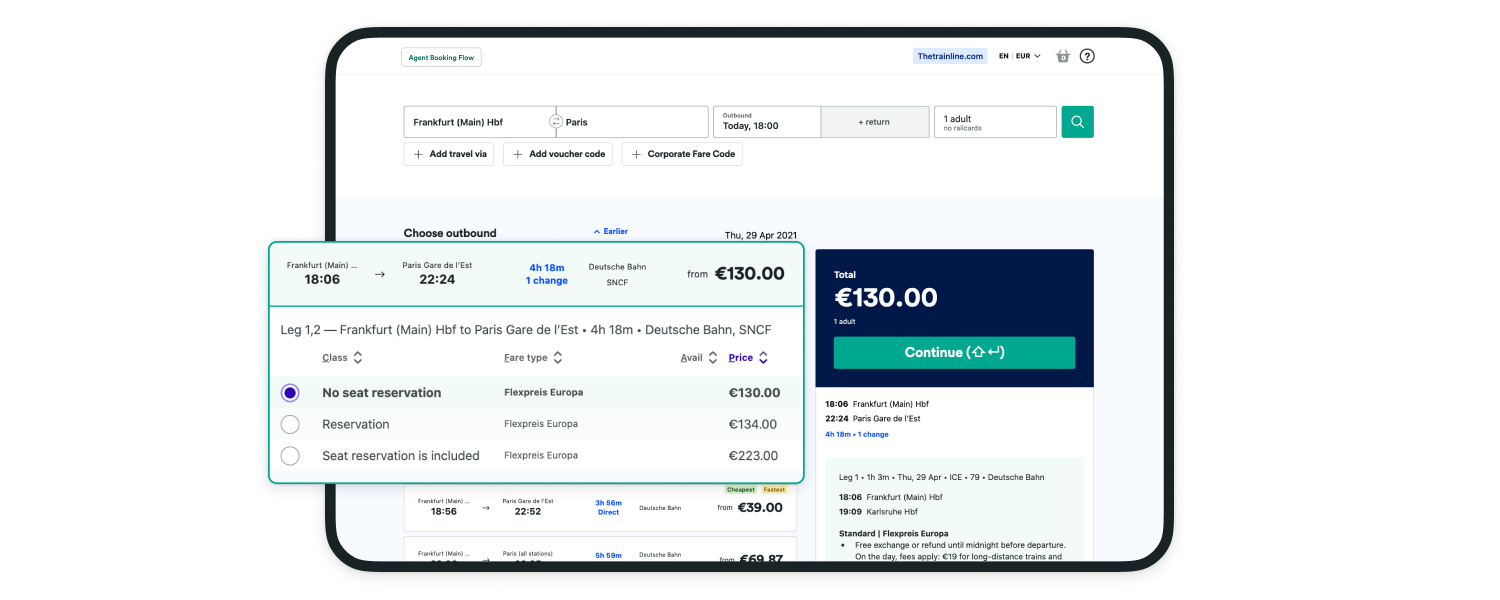Click plus icon for Corporate Fare Code
Screen dimensions: 1500x600
tap(636, 154)
